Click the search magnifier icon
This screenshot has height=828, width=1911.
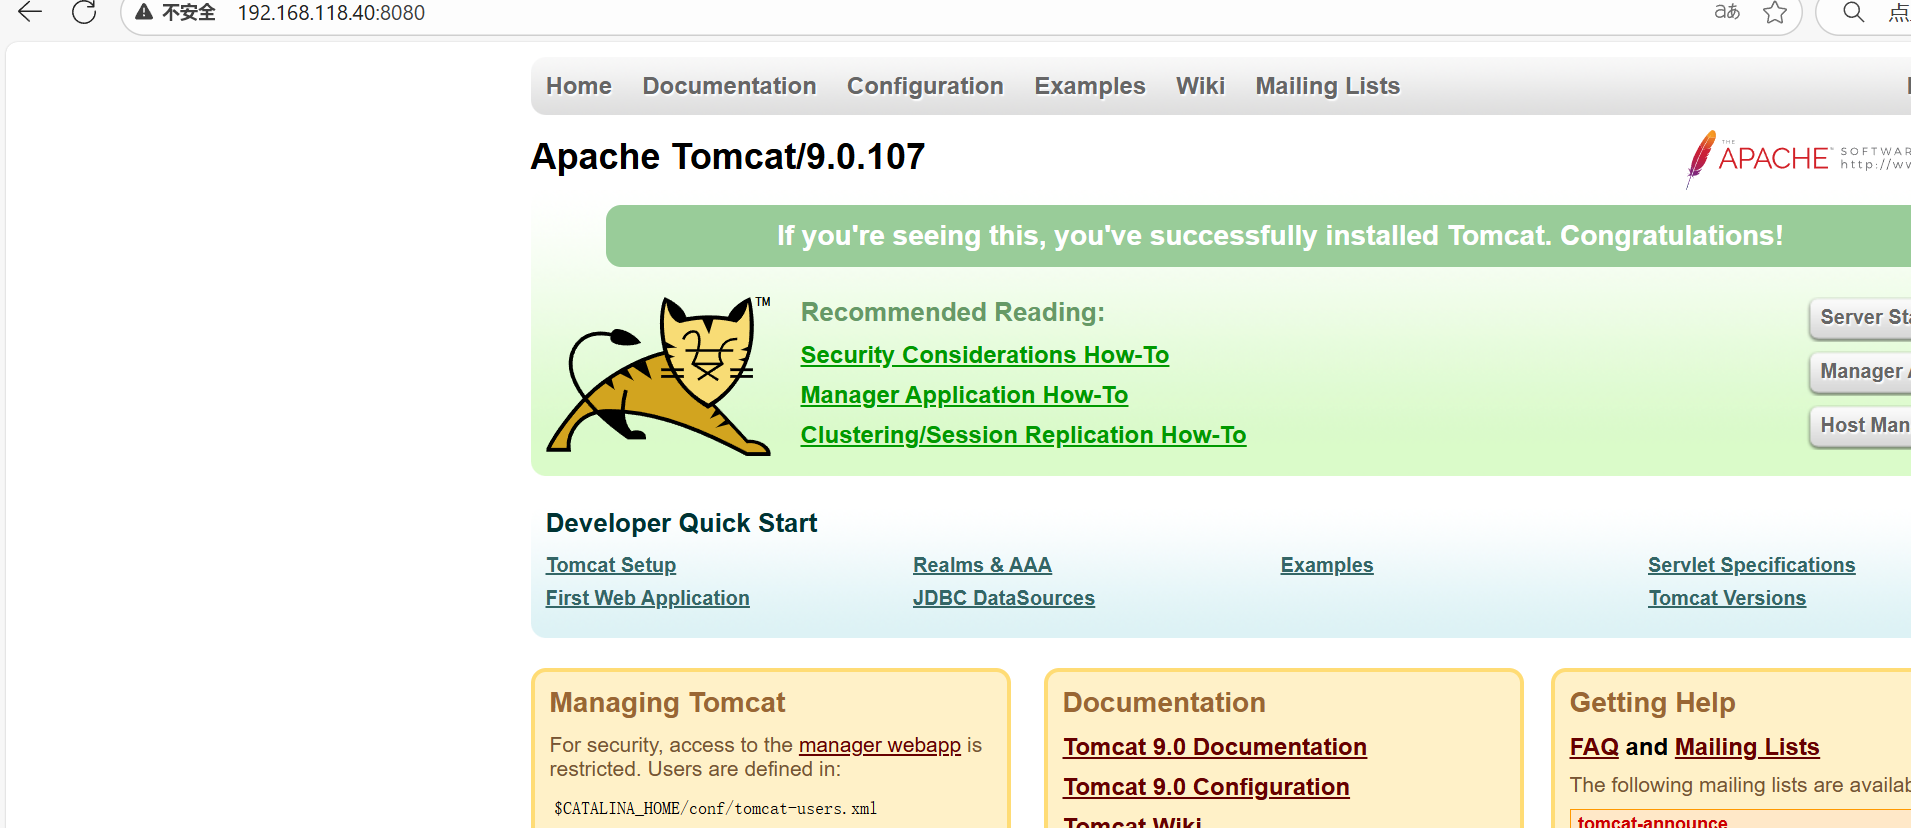pyautogui.click(x=1853, y=12)
